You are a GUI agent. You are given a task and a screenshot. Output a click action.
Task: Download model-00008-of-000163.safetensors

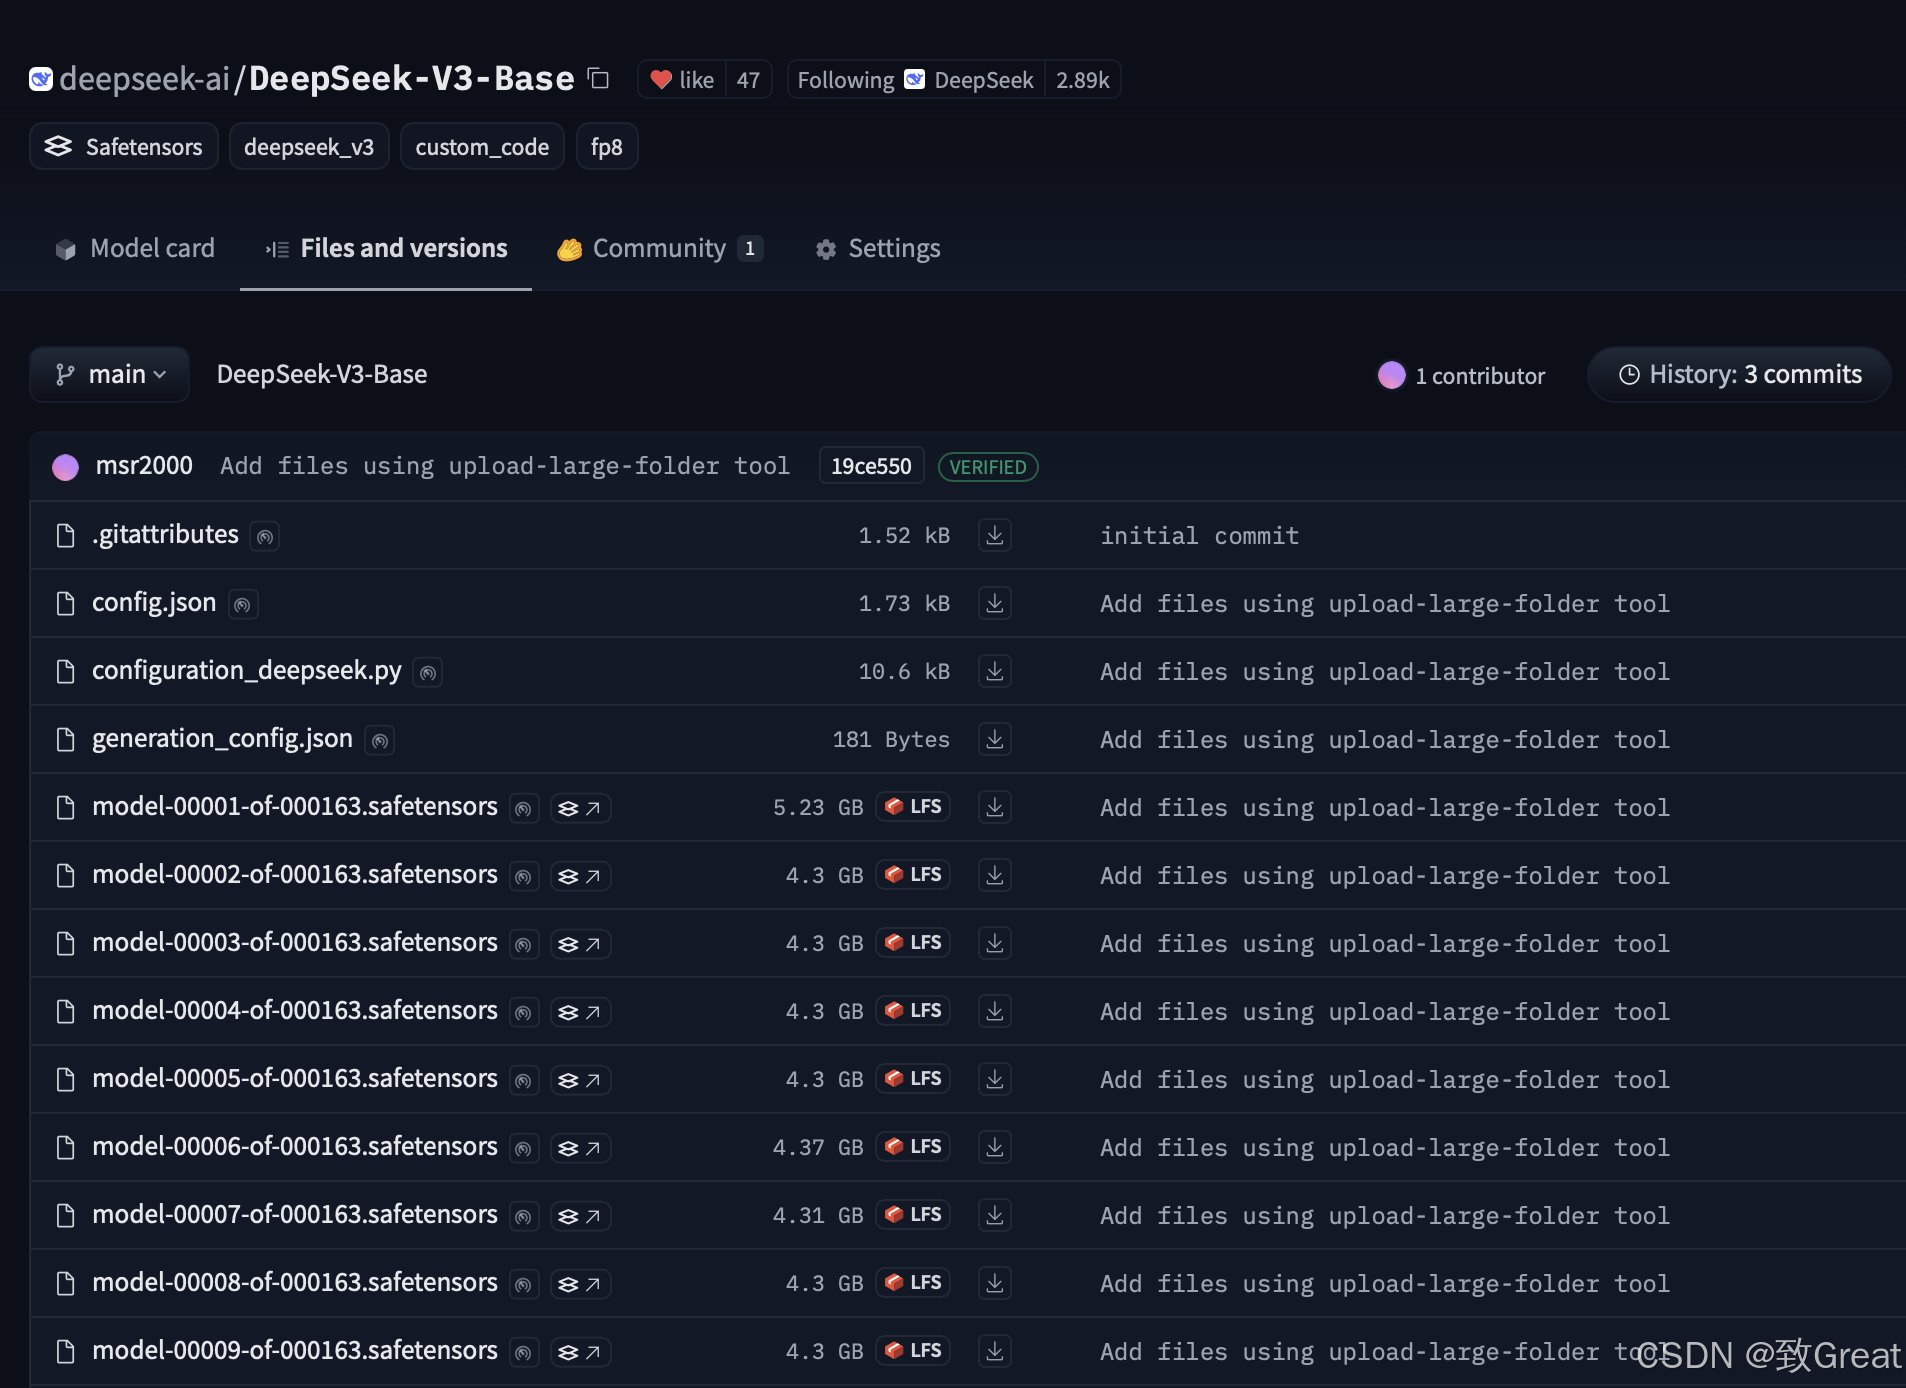coord(995,1283)
